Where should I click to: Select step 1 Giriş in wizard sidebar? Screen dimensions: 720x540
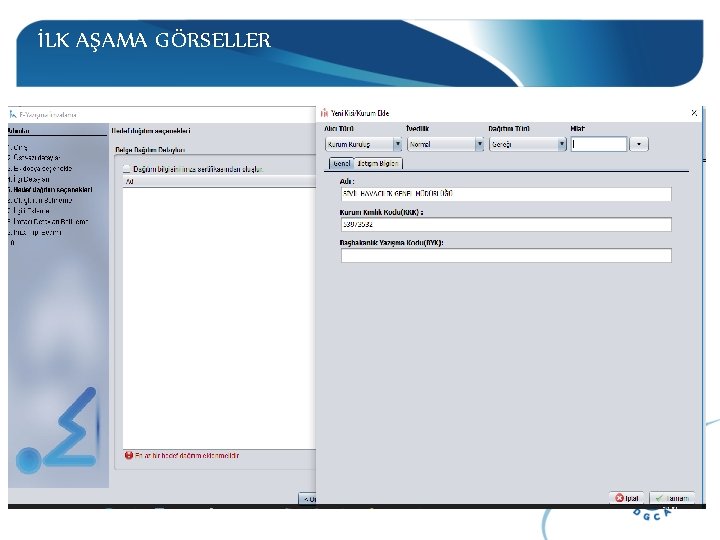coord(18,147)
